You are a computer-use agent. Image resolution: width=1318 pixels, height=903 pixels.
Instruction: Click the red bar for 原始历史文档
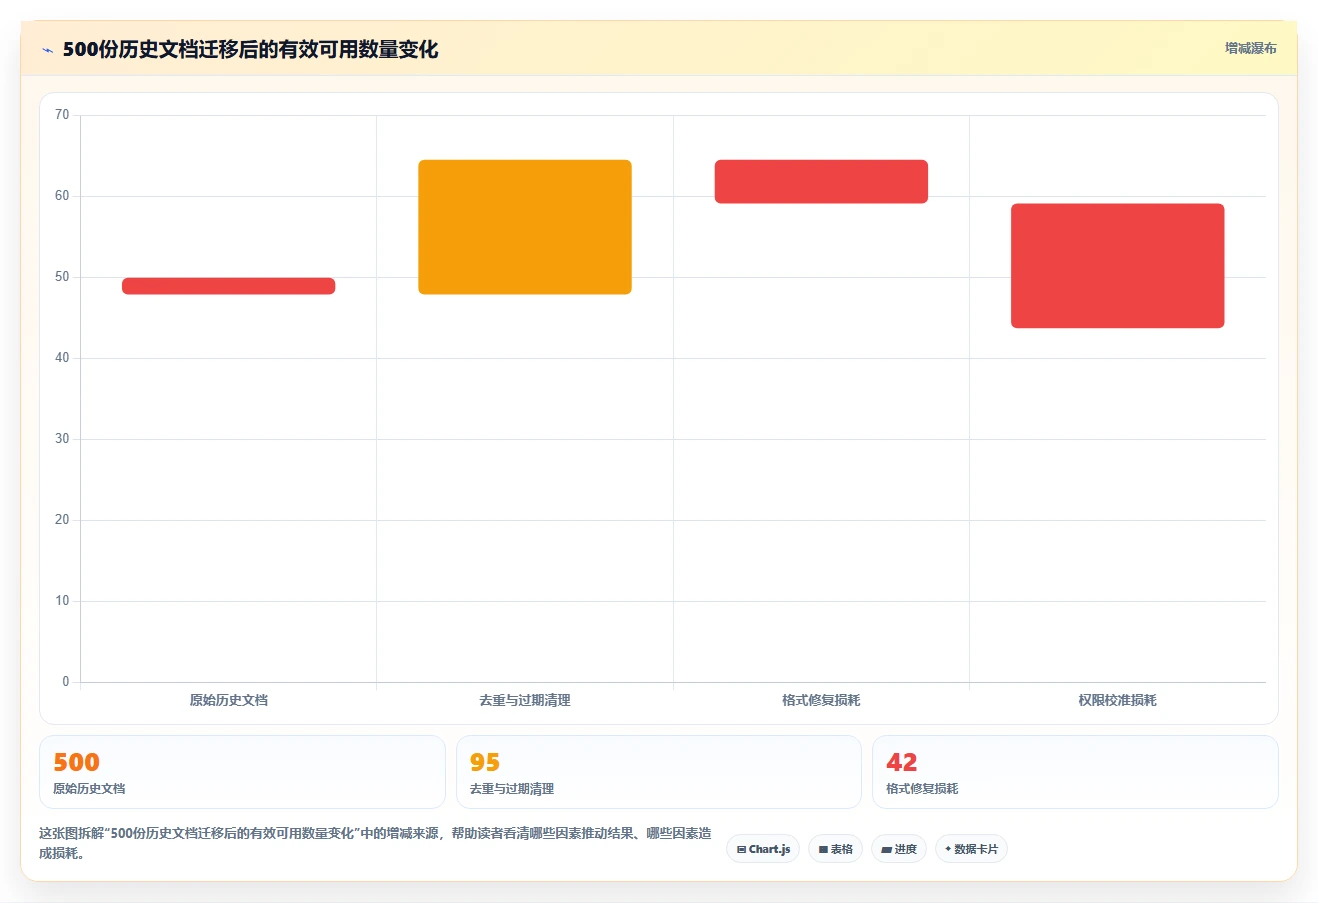point(228,286)
